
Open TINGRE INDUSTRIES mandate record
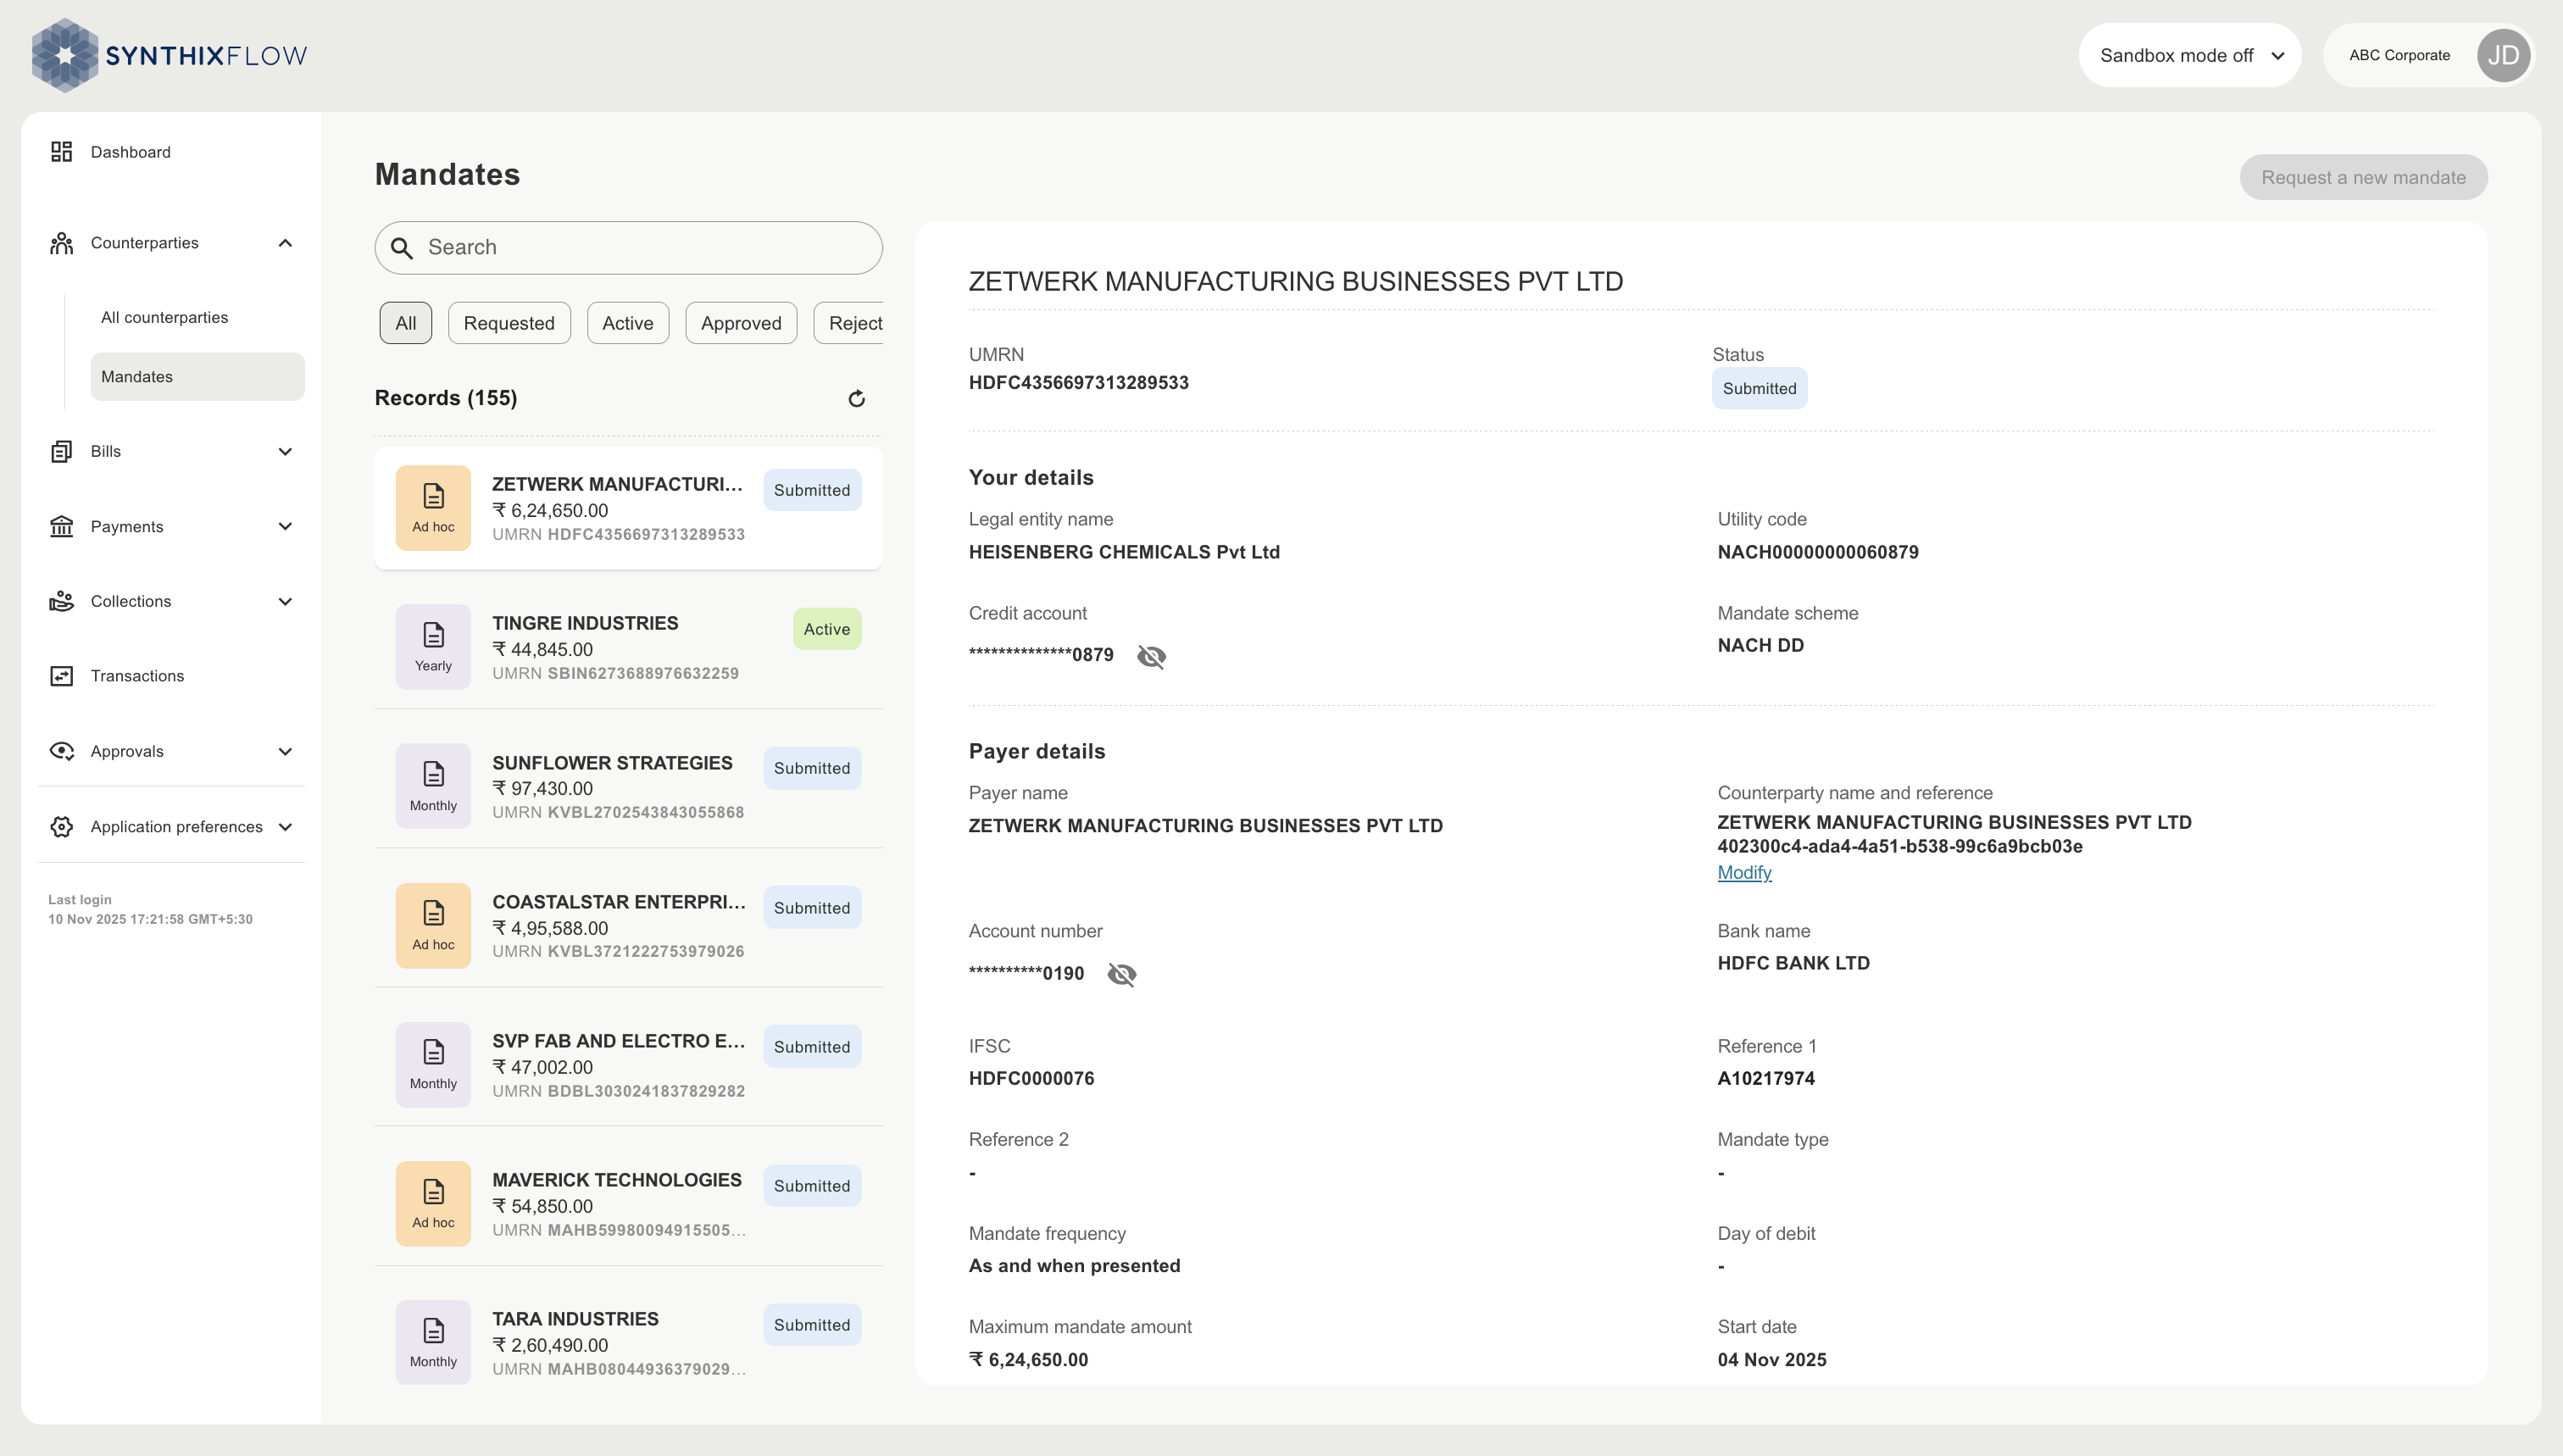(628, 647)
